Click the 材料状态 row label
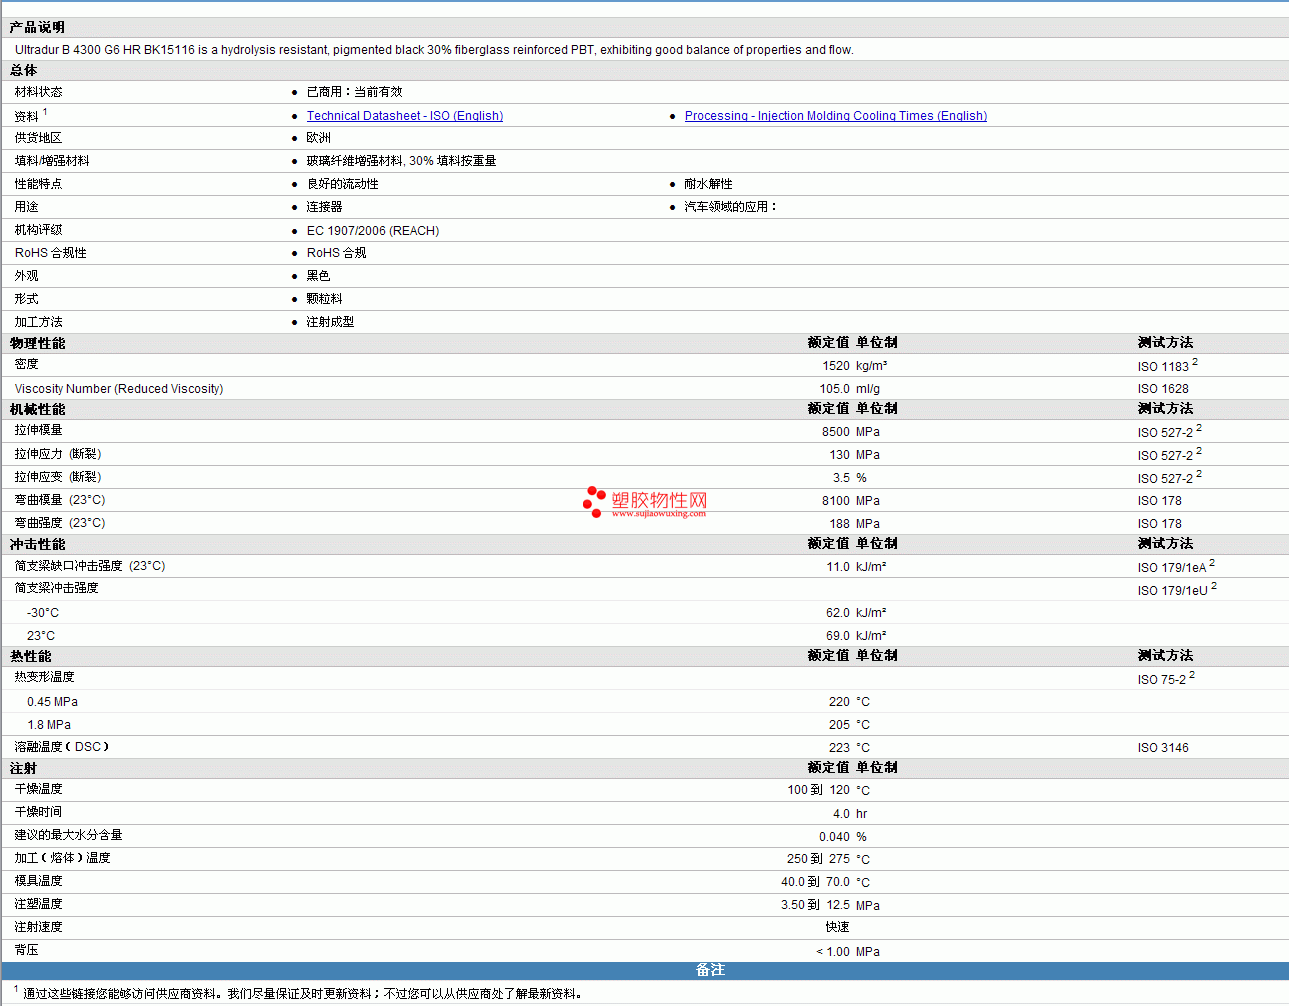1289x1006 pixels. click(39, 92)
